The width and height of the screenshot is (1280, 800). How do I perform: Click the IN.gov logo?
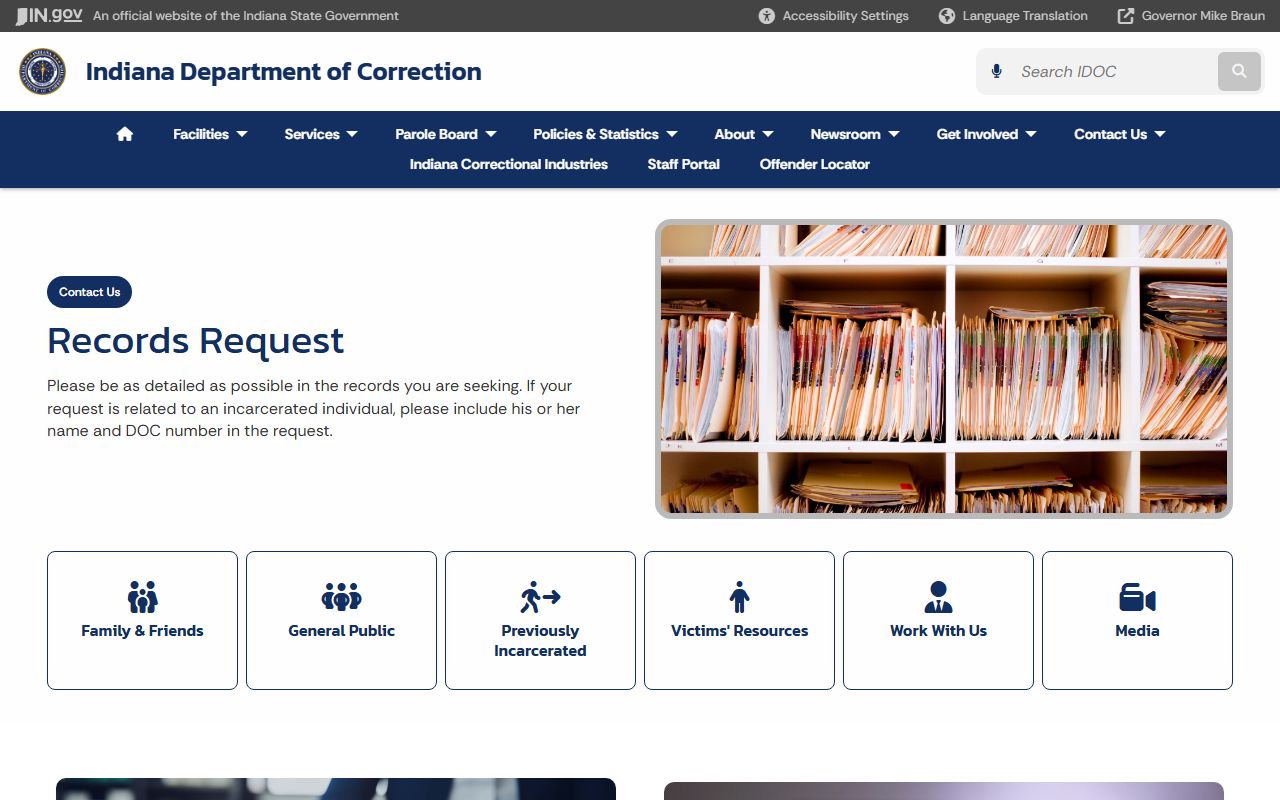click(49, 16)
